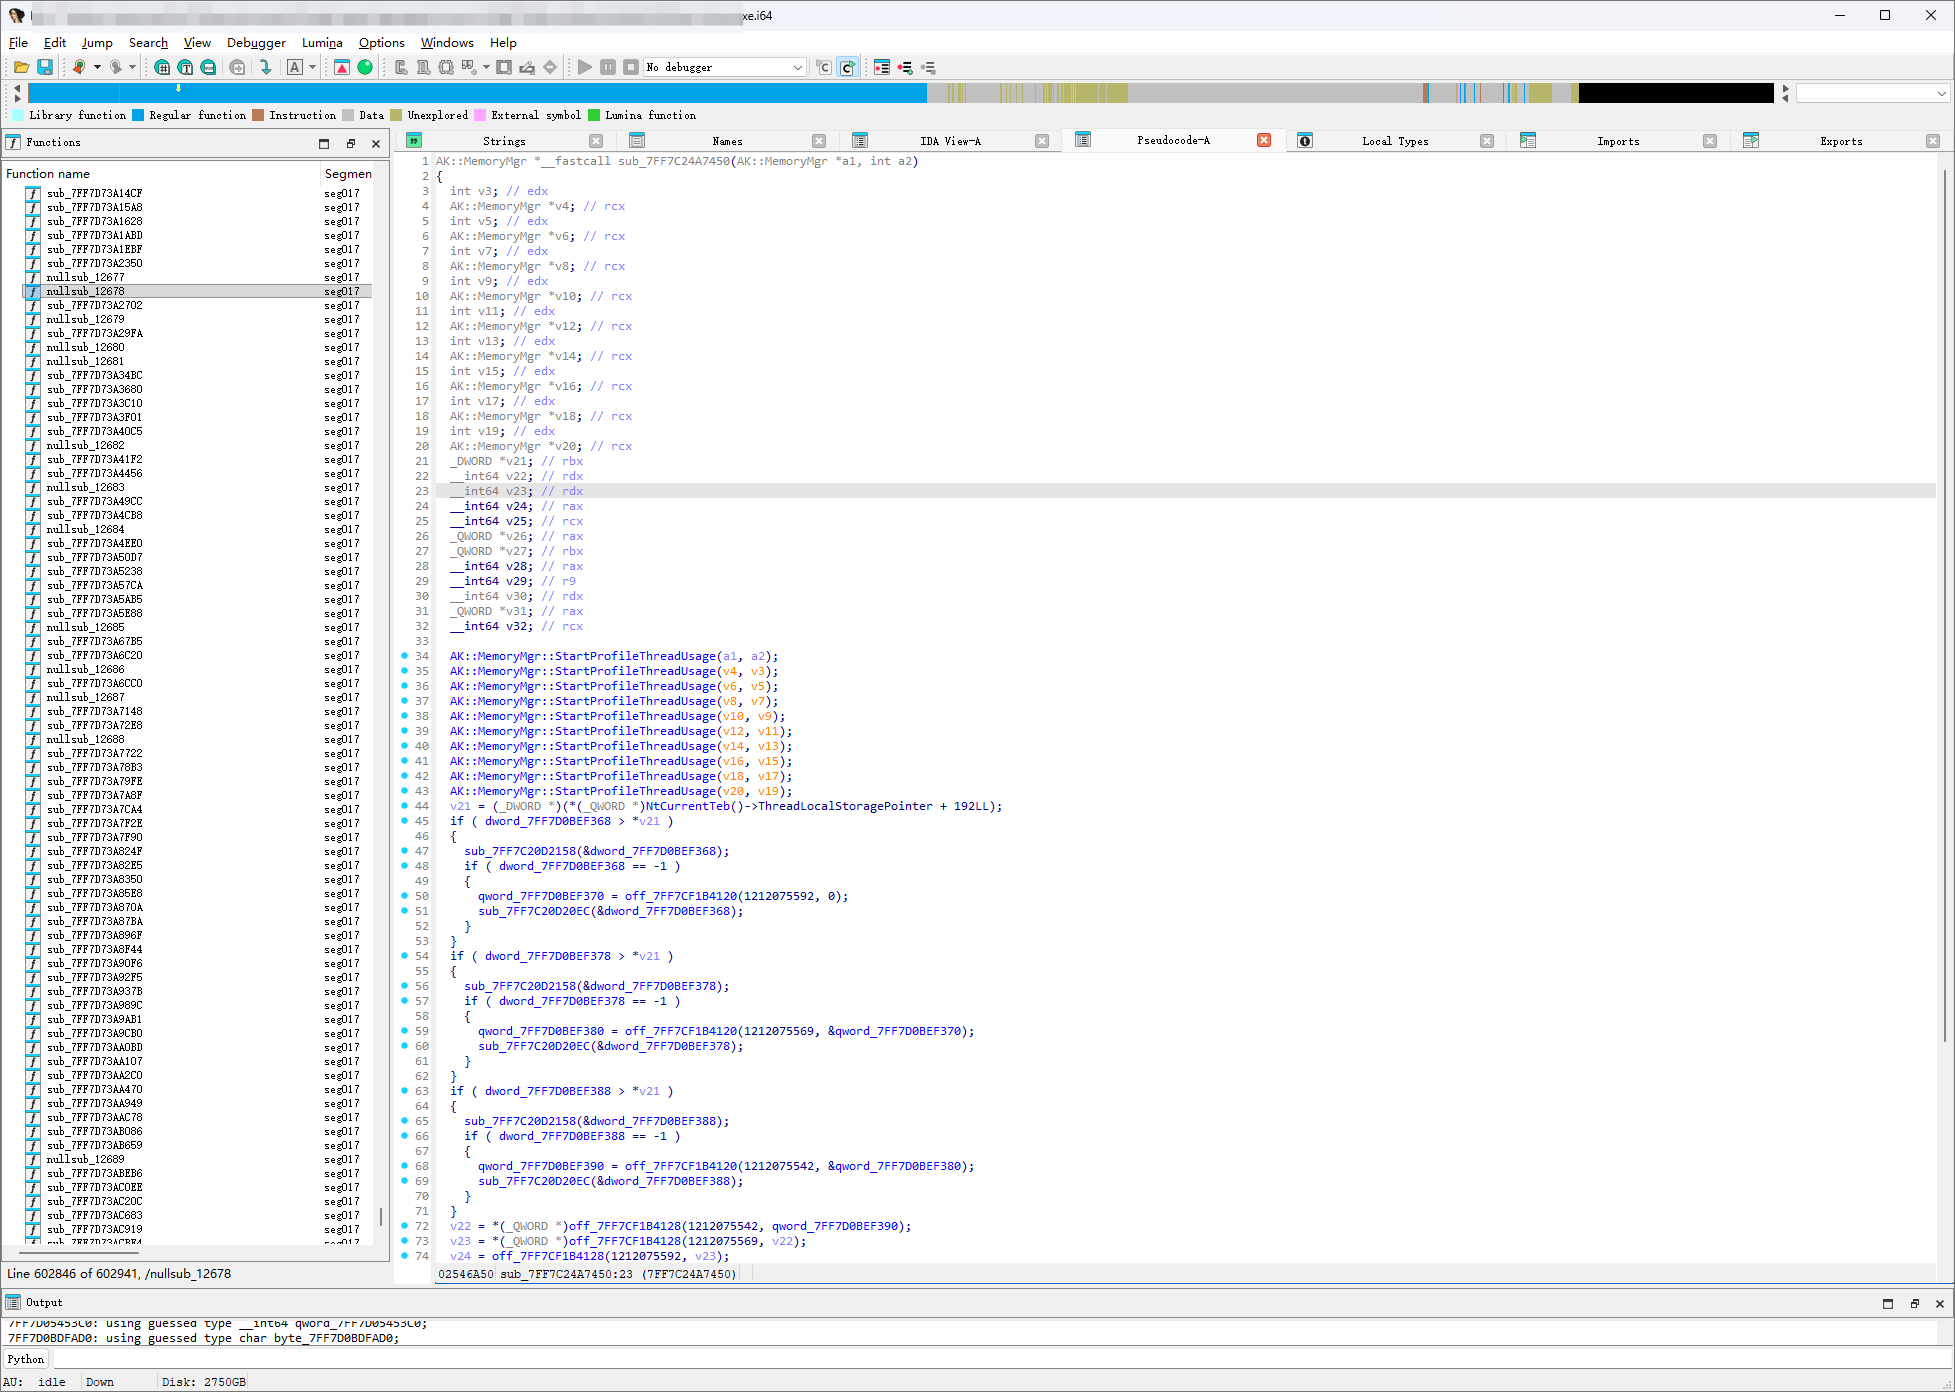This screenshot has height=1392, width=1955.
Task: Click the pause process button
Action: tap(608, 67)
